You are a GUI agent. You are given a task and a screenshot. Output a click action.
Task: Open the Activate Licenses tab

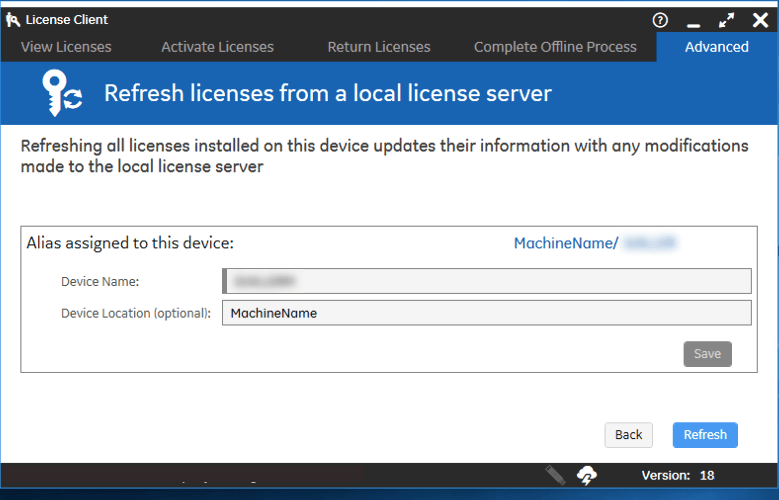click(218, 47)
